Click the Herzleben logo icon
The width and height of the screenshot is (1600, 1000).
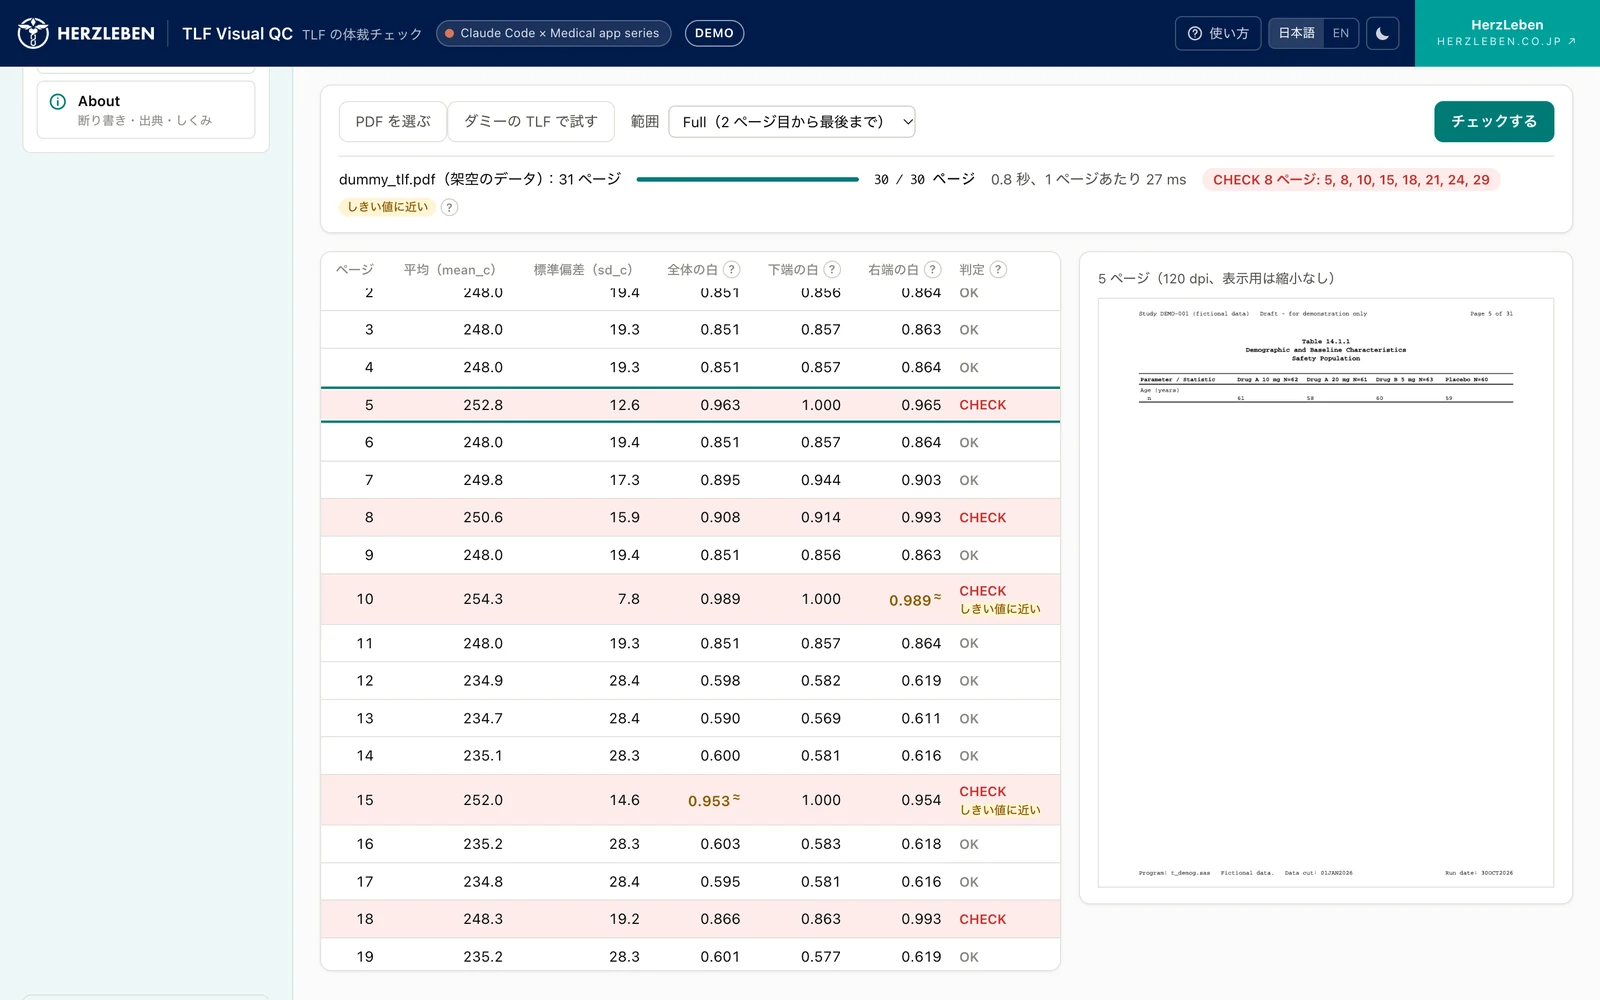(x=33, y=33)
